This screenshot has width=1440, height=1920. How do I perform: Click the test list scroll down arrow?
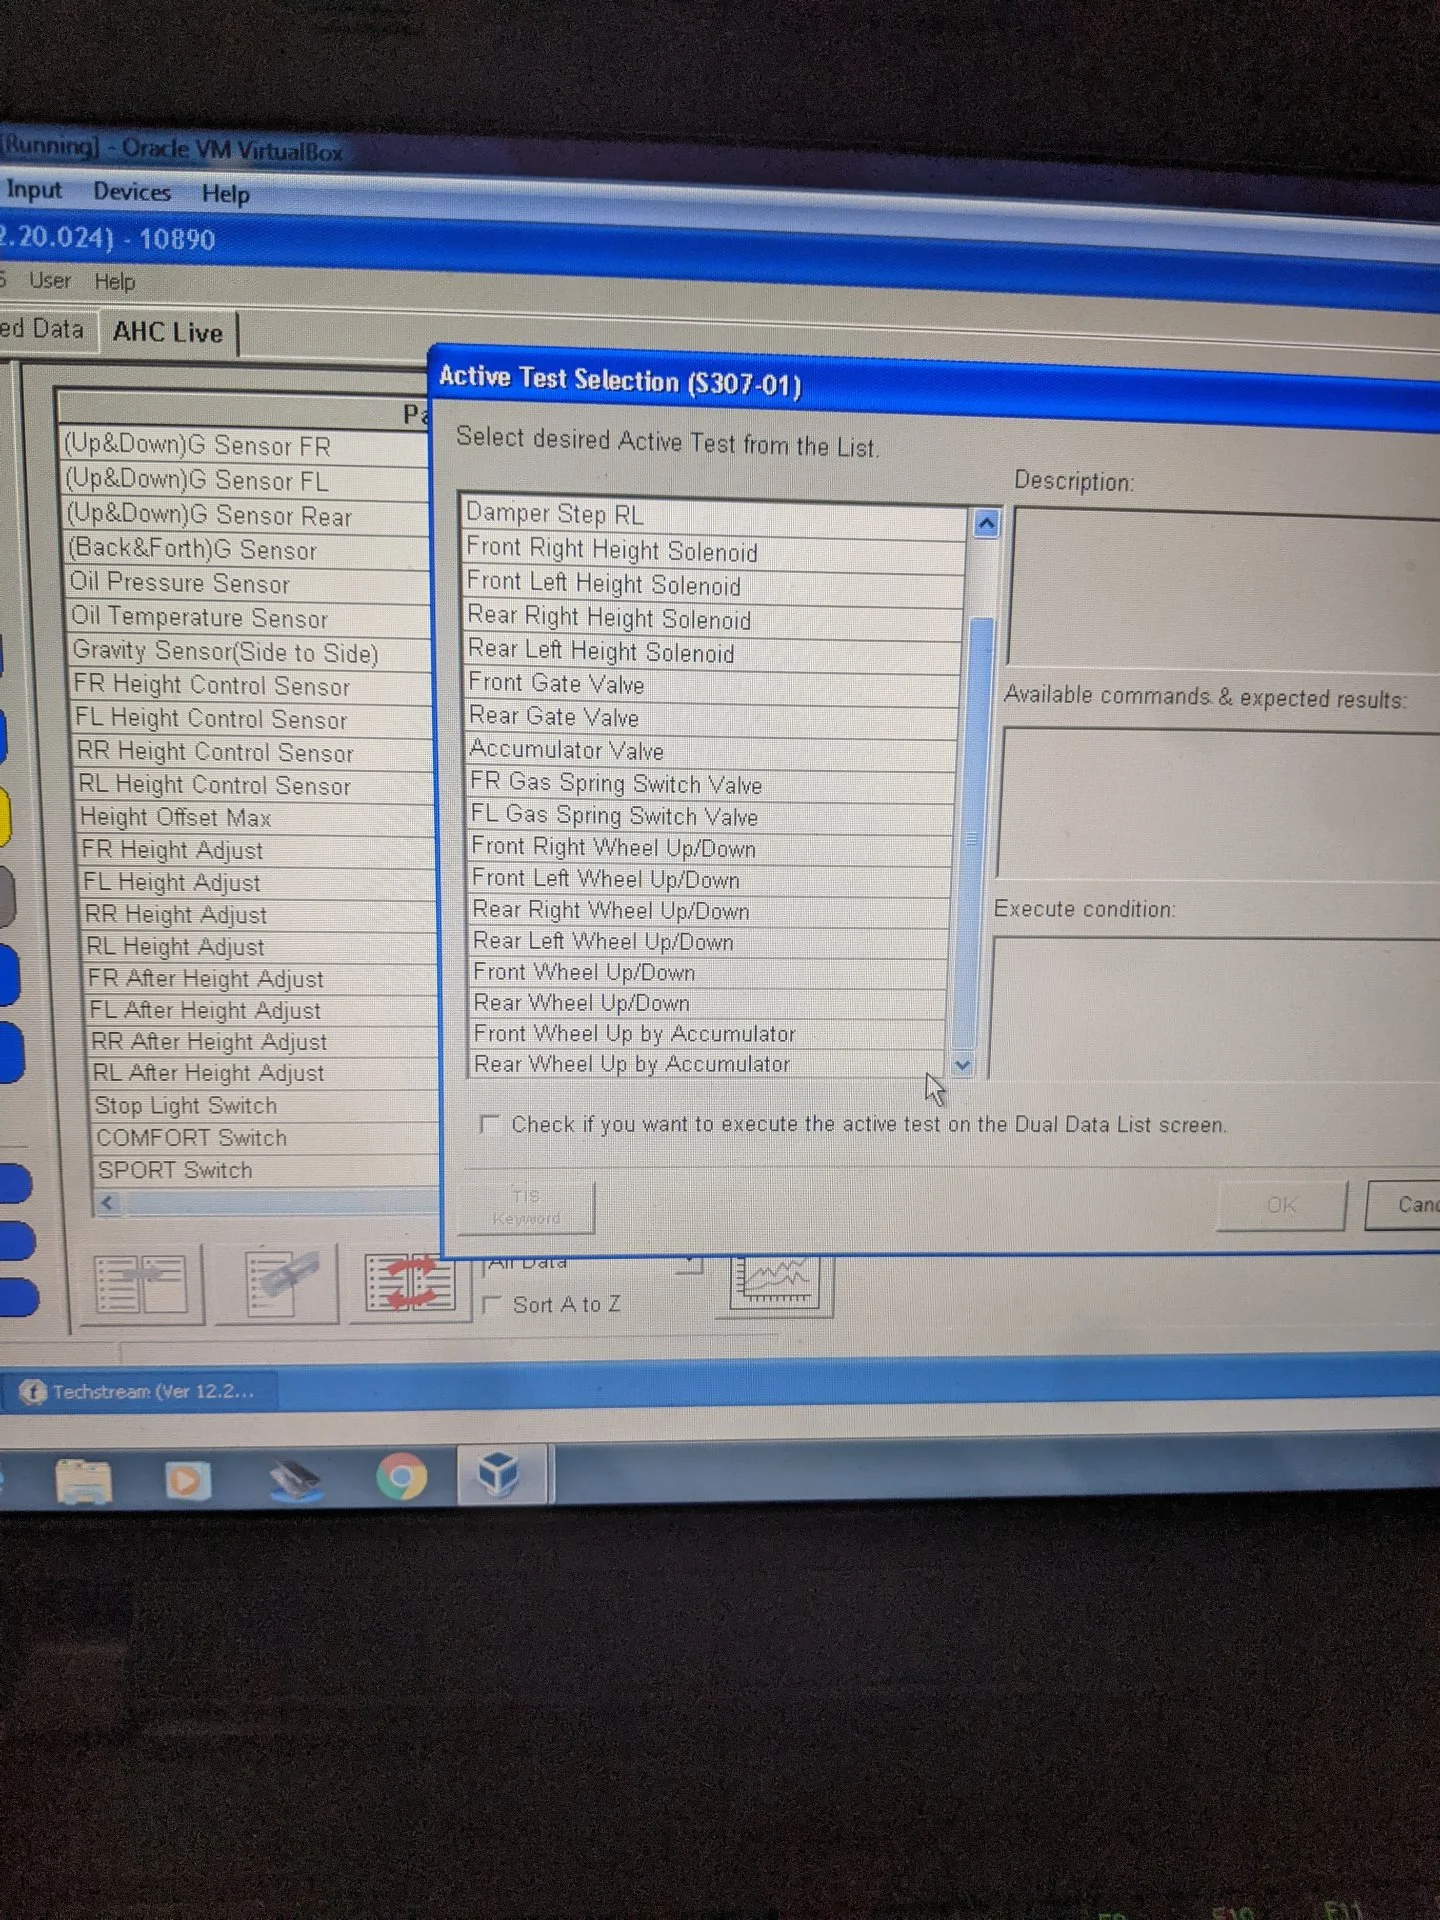(962, 1065)
